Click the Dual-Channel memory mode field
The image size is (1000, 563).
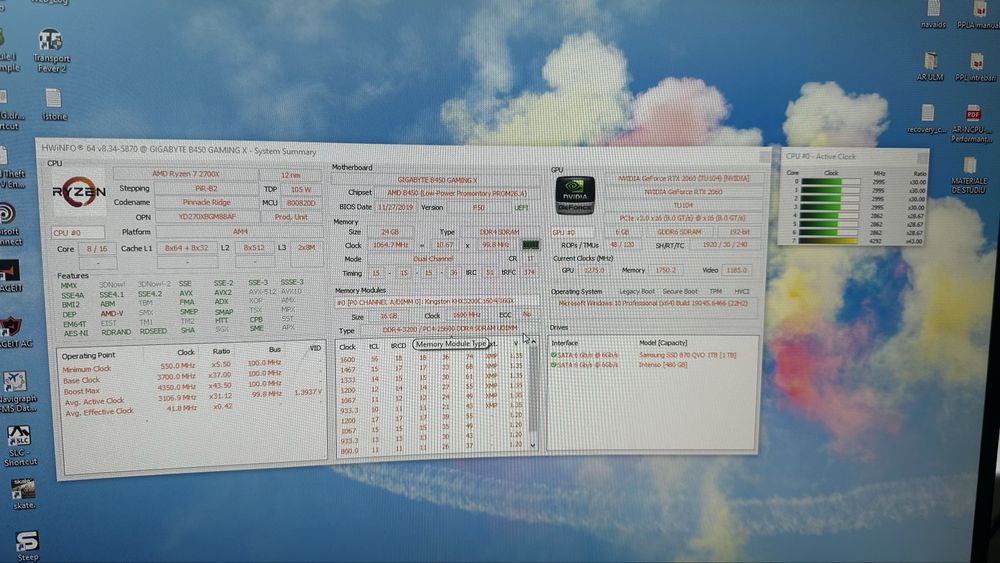pyautogui.click(x=433, y=259)
